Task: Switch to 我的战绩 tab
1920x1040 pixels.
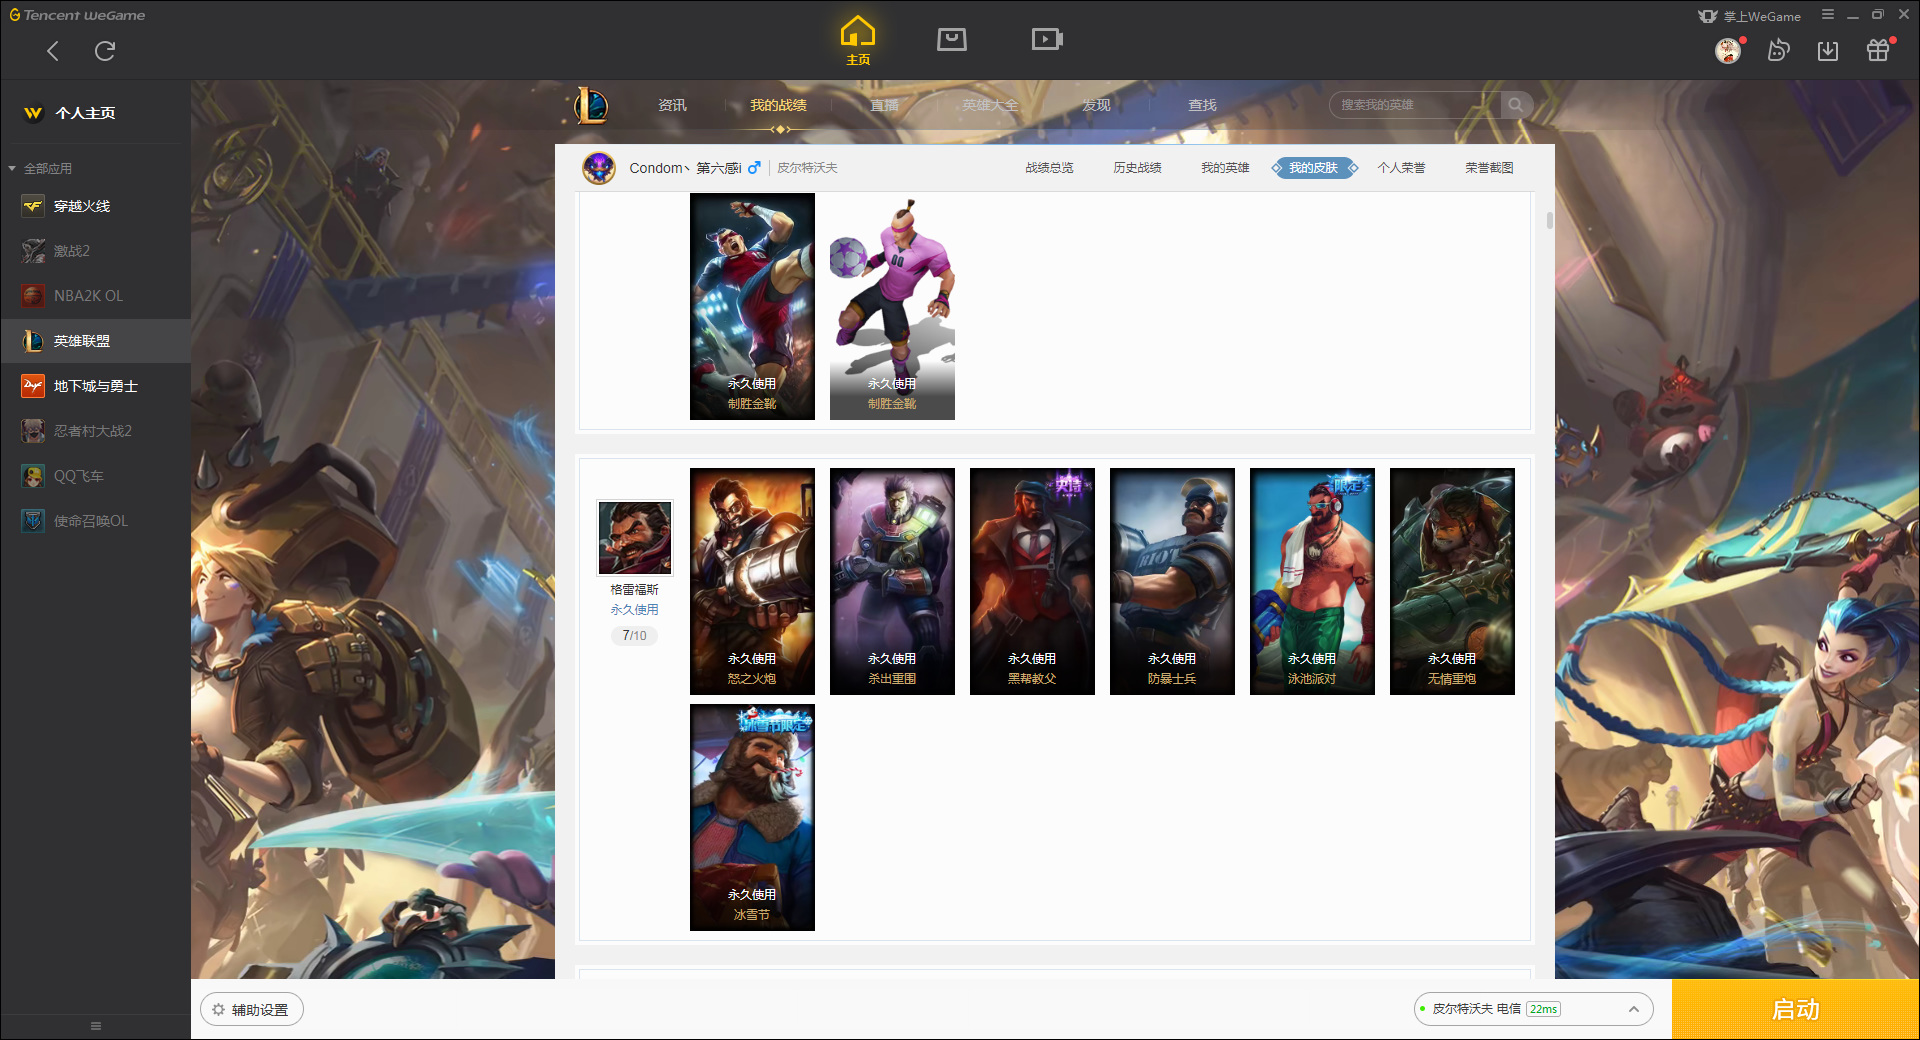Action: (x=778, y=105)
